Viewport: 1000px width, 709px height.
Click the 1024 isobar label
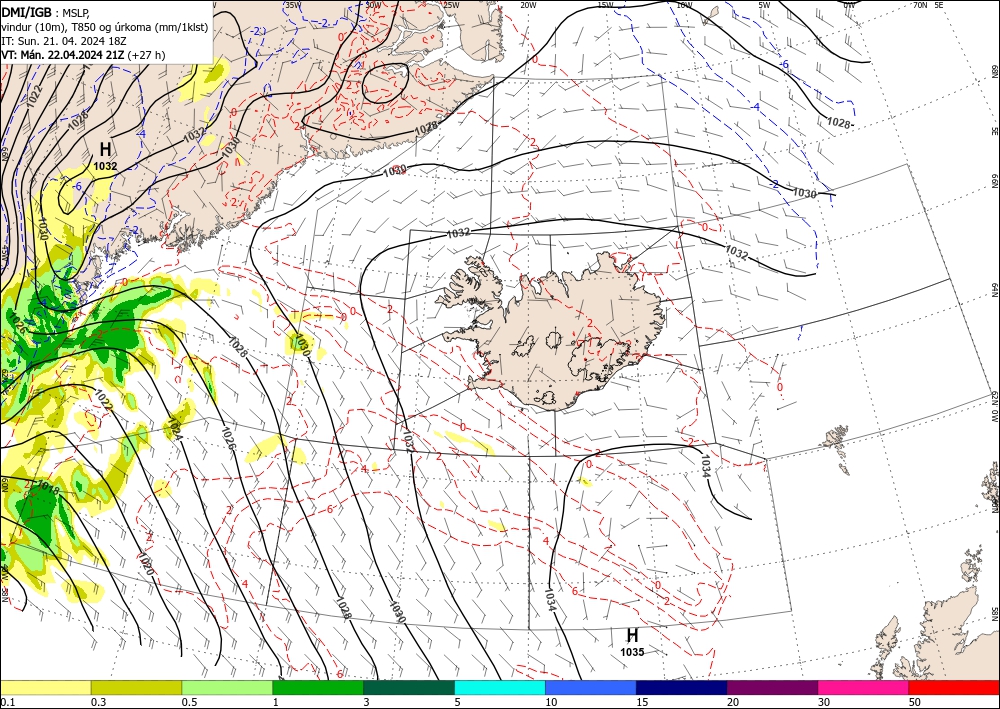click(x=173, y=429)
